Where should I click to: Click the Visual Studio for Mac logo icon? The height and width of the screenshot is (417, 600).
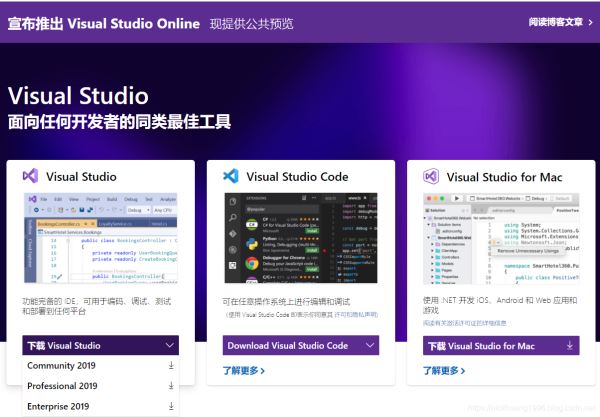431,176
